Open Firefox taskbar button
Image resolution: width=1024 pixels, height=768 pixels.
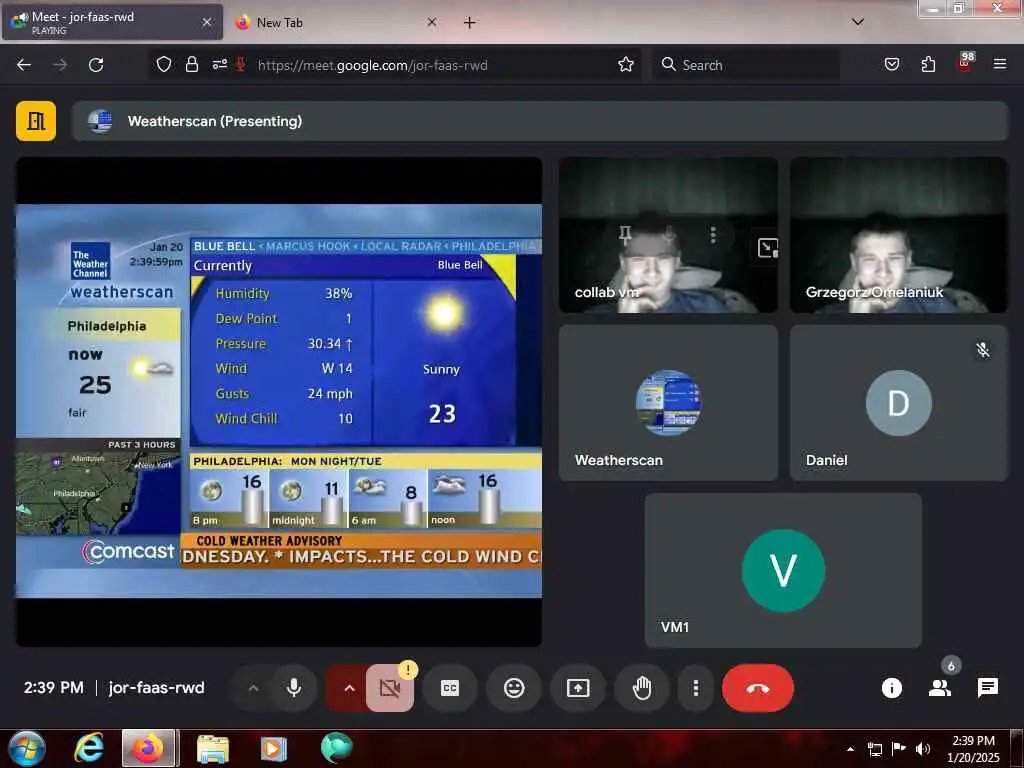click(149, 748)
